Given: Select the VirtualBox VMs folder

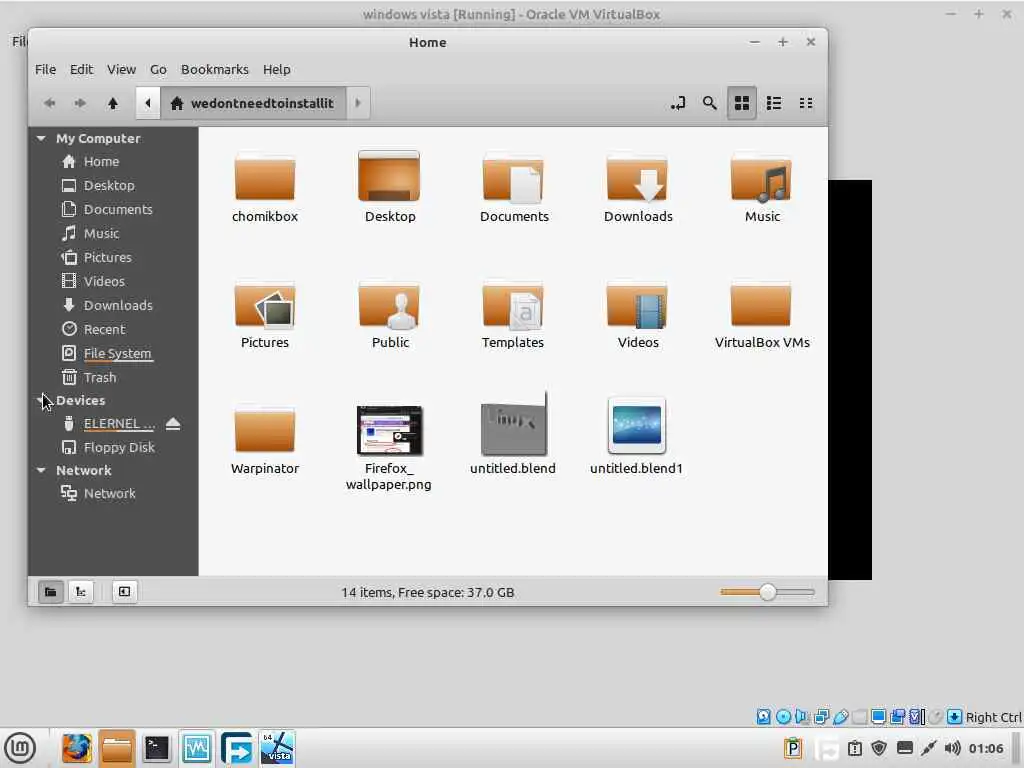Looking at the screenshot, I should (761, 304).
